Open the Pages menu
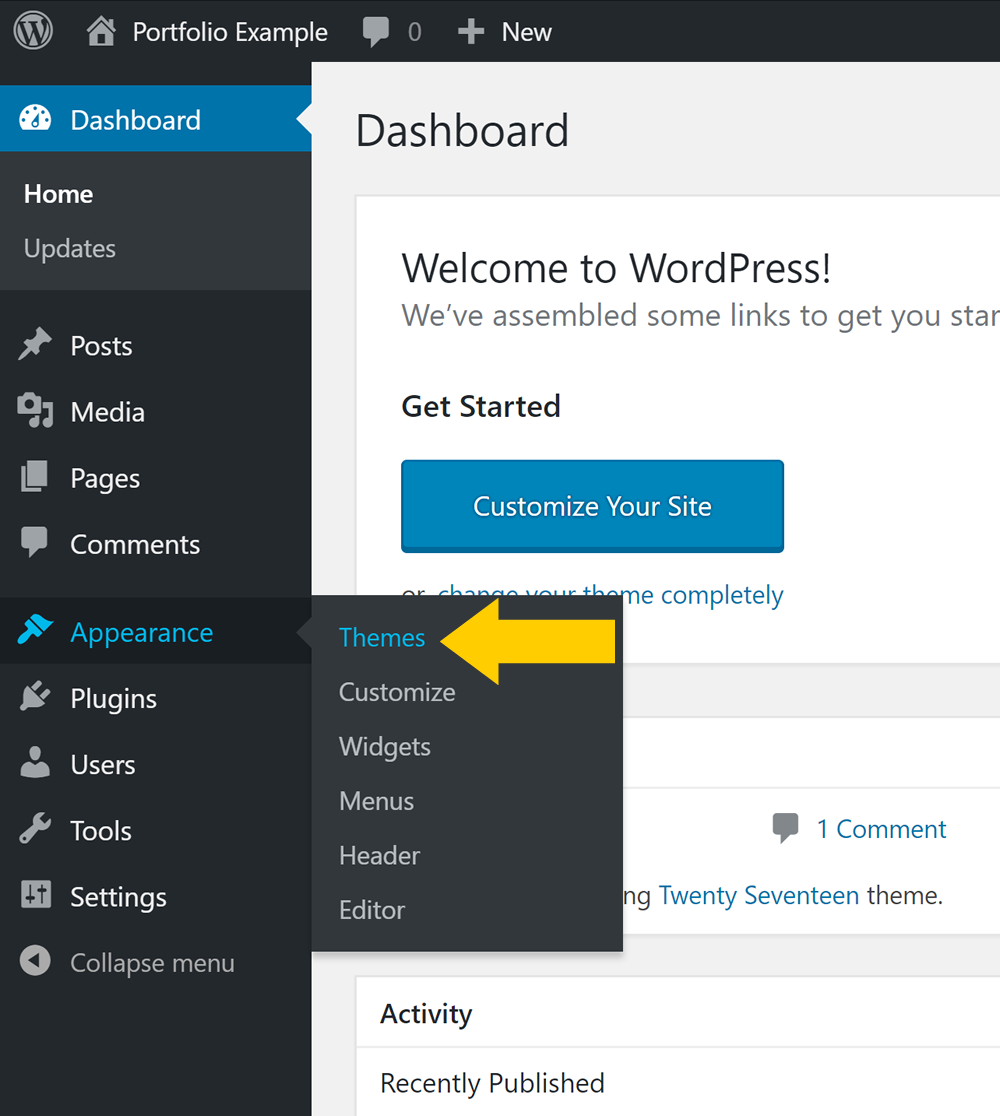Viewport: 1000px width, 1116px height. (105, 478)
